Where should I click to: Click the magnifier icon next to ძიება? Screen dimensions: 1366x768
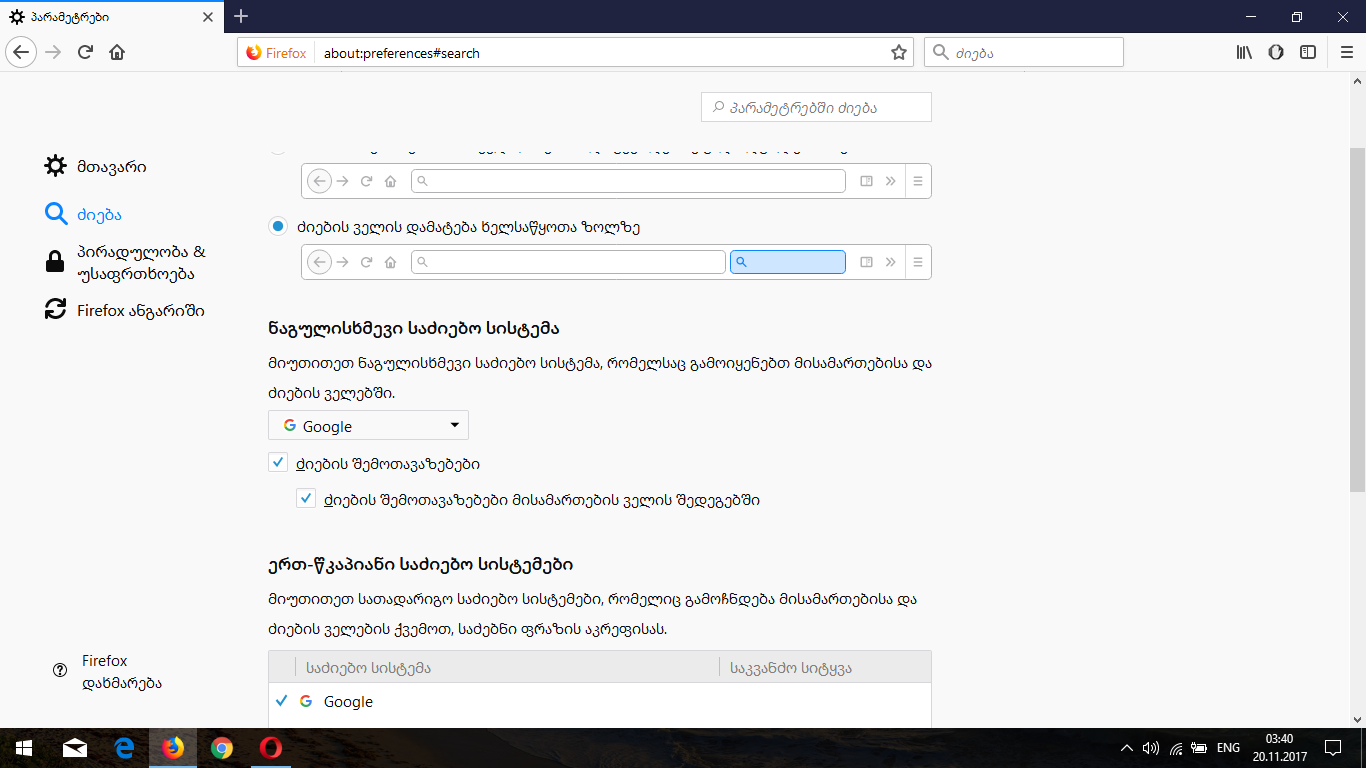point(56,214)
